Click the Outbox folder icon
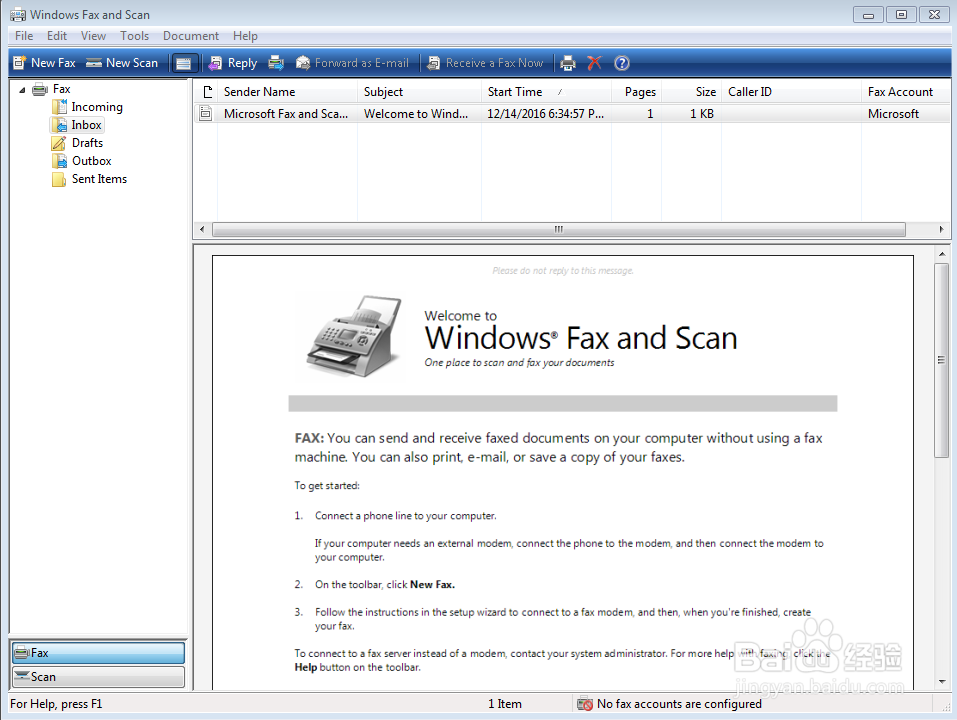 tap(59, 161)
